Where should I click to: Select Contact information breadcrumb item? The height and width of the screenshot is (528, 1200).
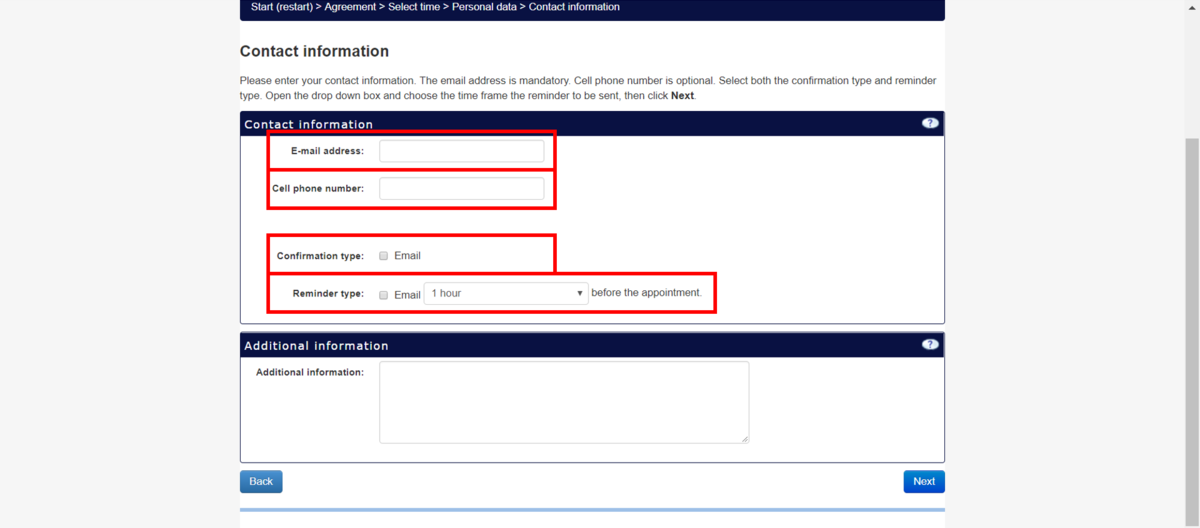click(574, 7)
